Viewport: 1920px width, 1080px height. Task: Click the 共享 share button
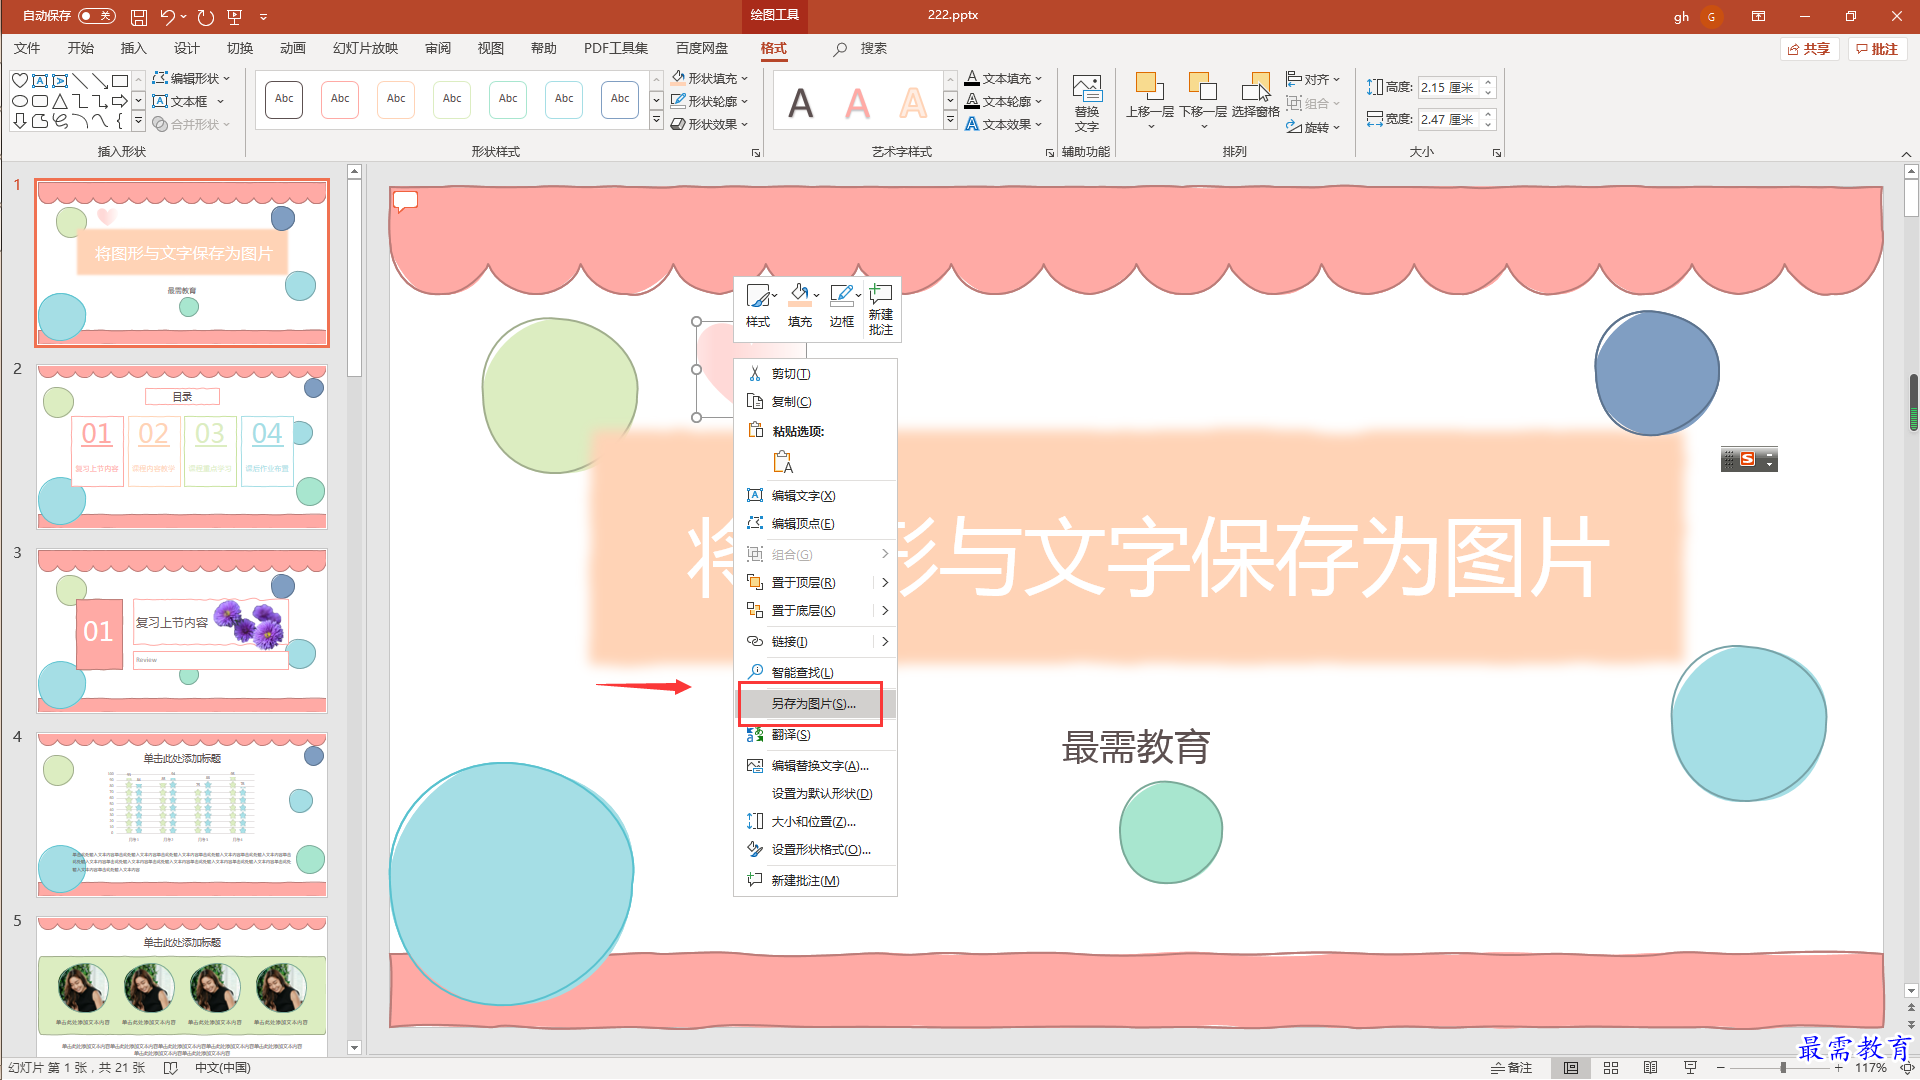(1809, 49)
